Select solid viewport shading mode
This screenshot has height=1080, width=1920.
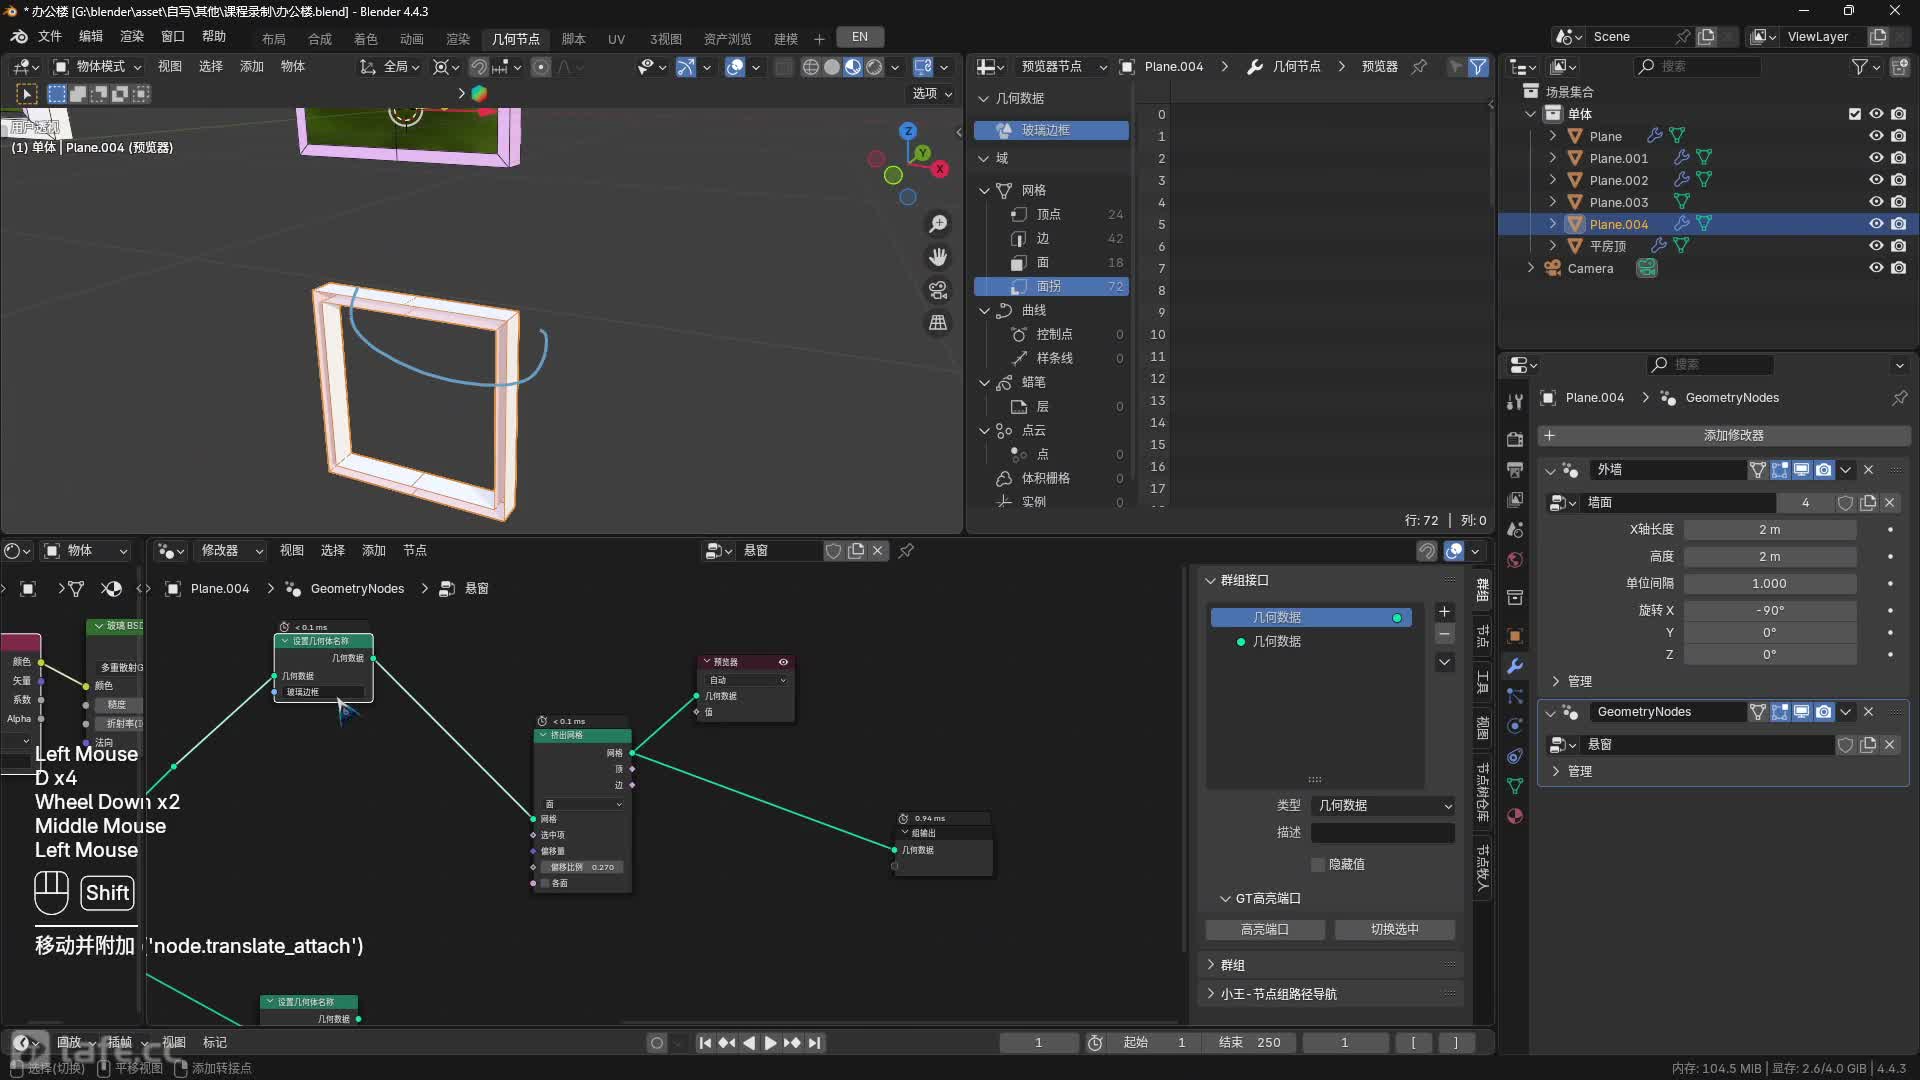832,67
